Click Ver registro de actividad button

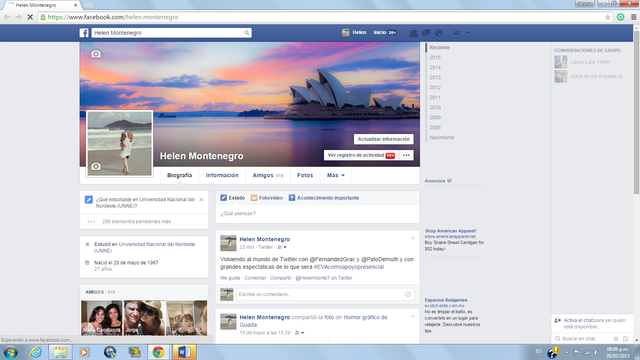(x=361, y=155)
